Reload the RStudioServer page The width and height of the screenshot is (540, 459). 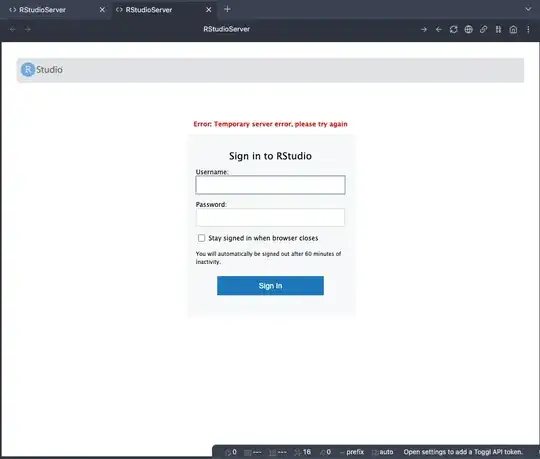pyautogui.click(x=454, y=30)
